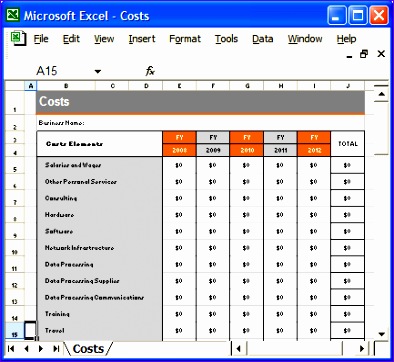Image resolution: width=394 pixels, height=362 pixels.
Task: Click the TOTAL header cell
Action: [x=348, y=144]
